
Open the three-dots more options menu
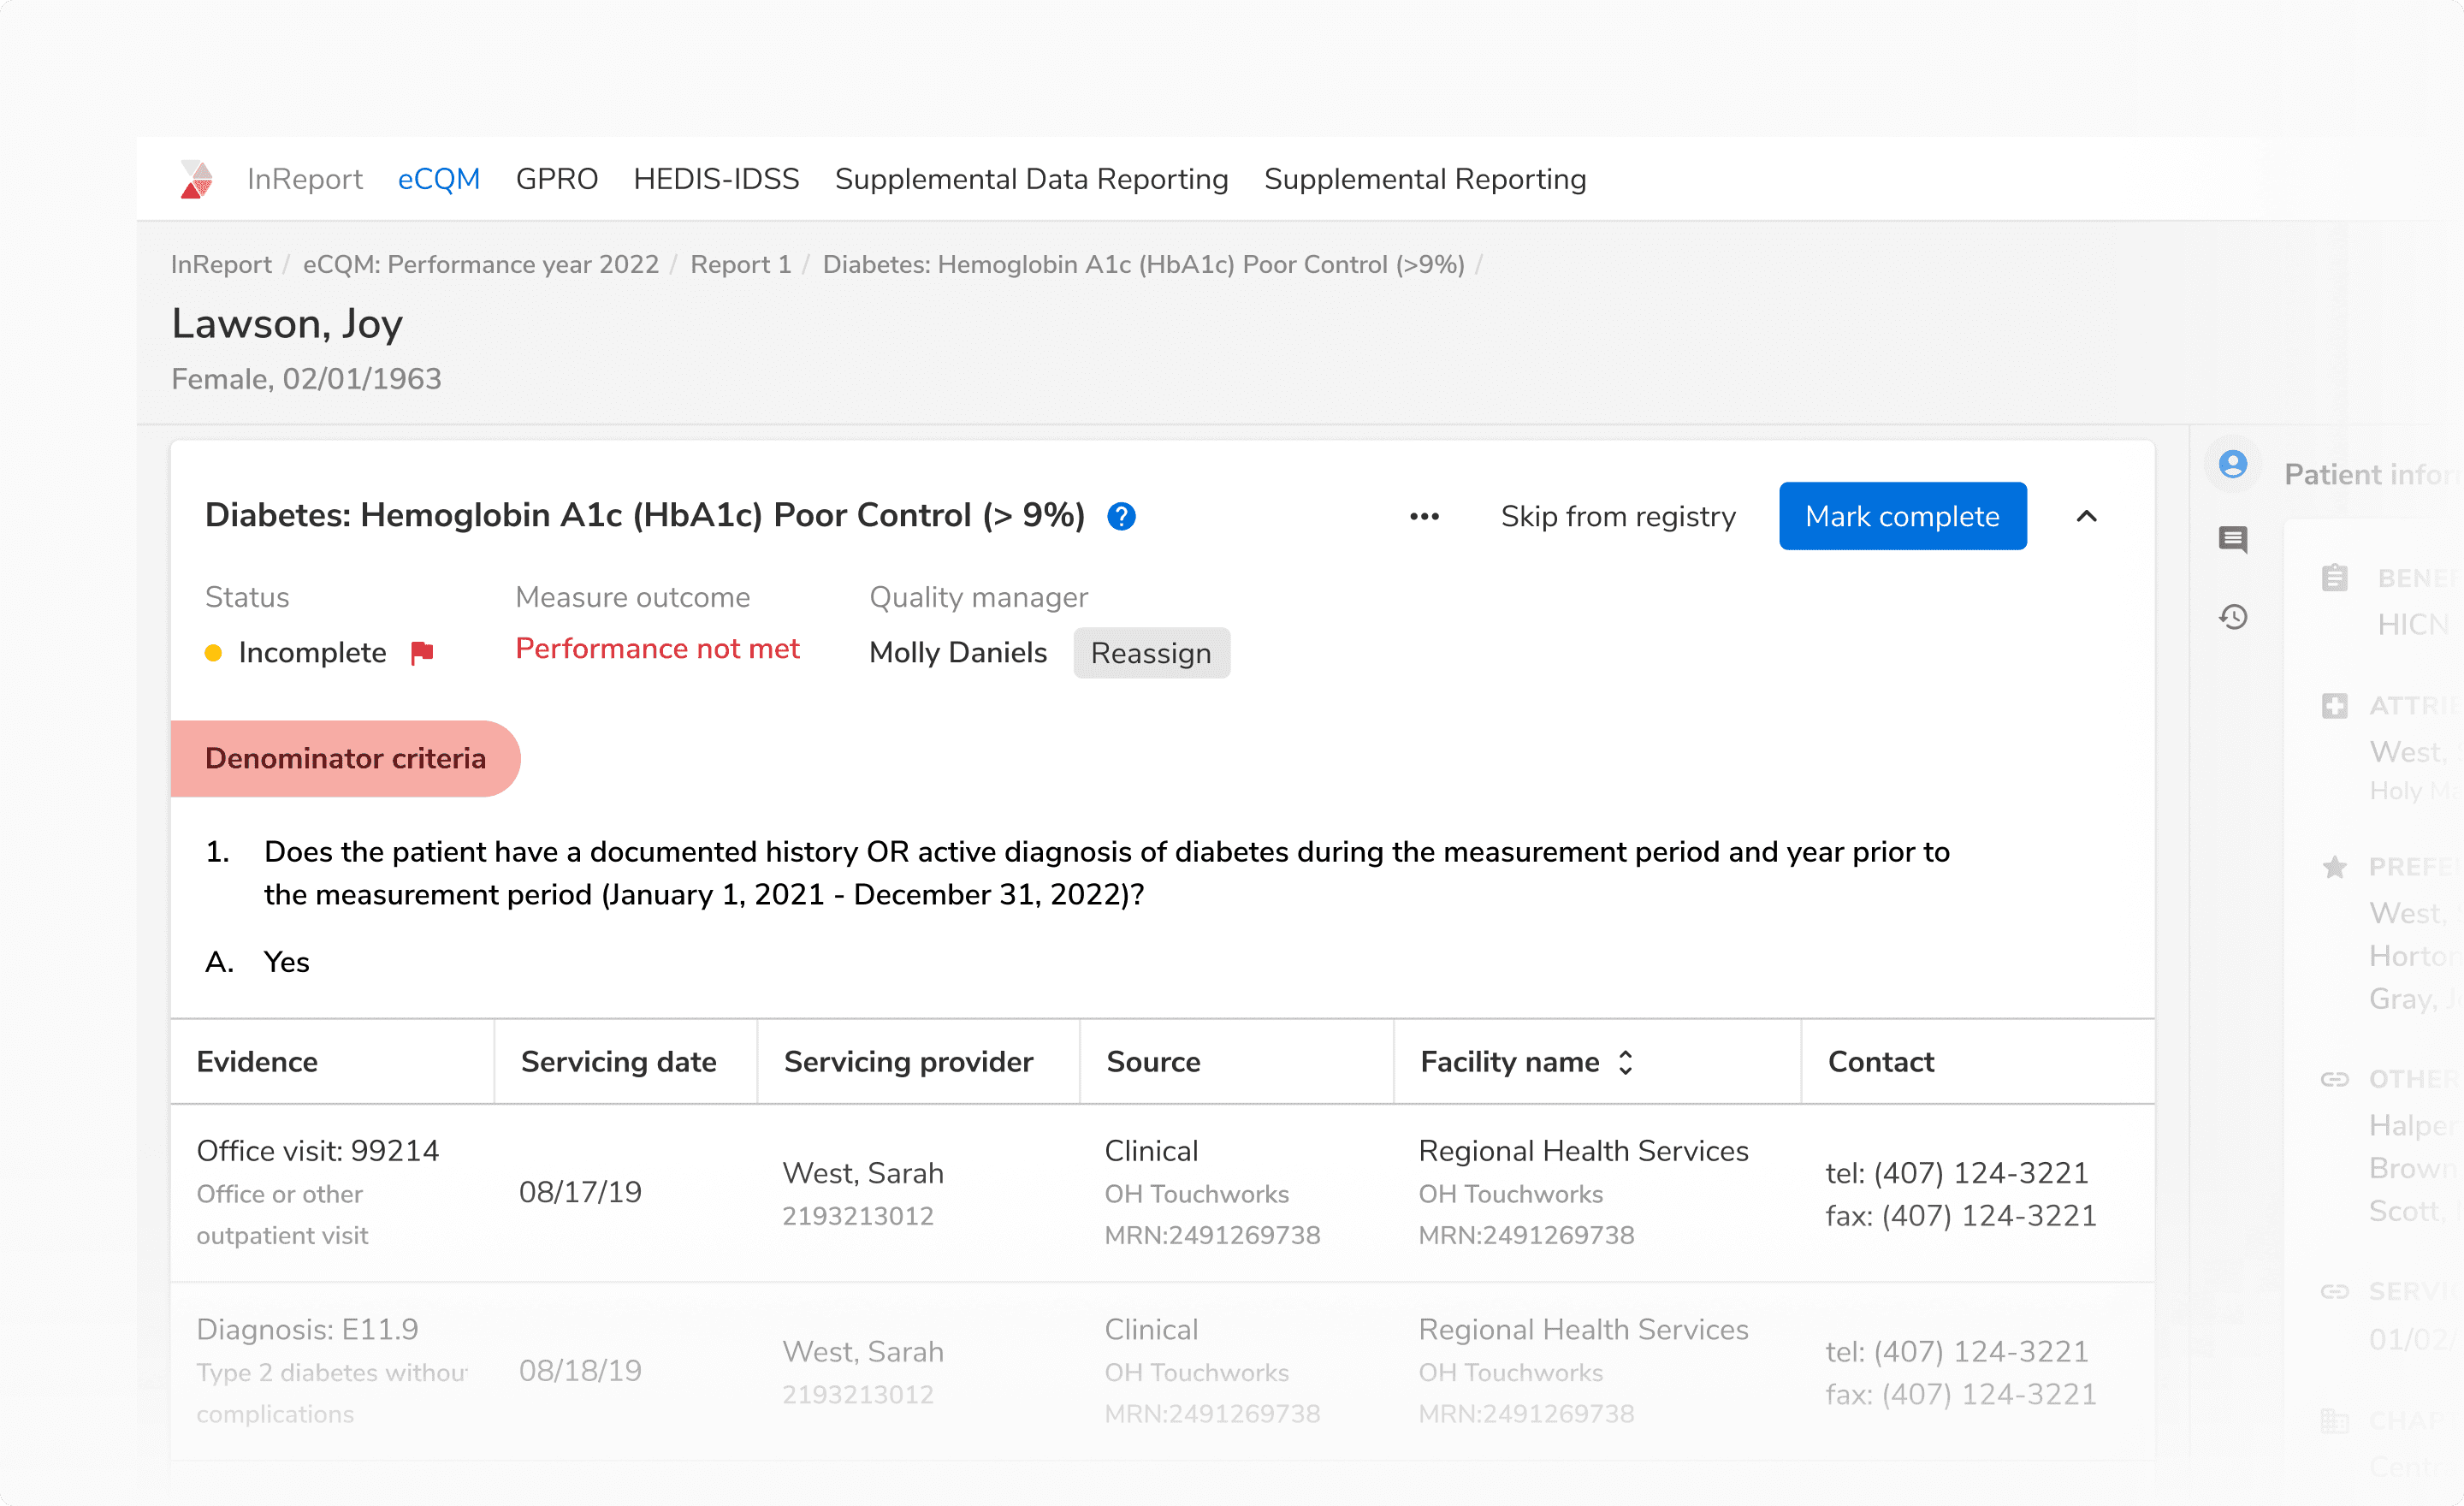pyautogui.click(x=1424, y=516)
